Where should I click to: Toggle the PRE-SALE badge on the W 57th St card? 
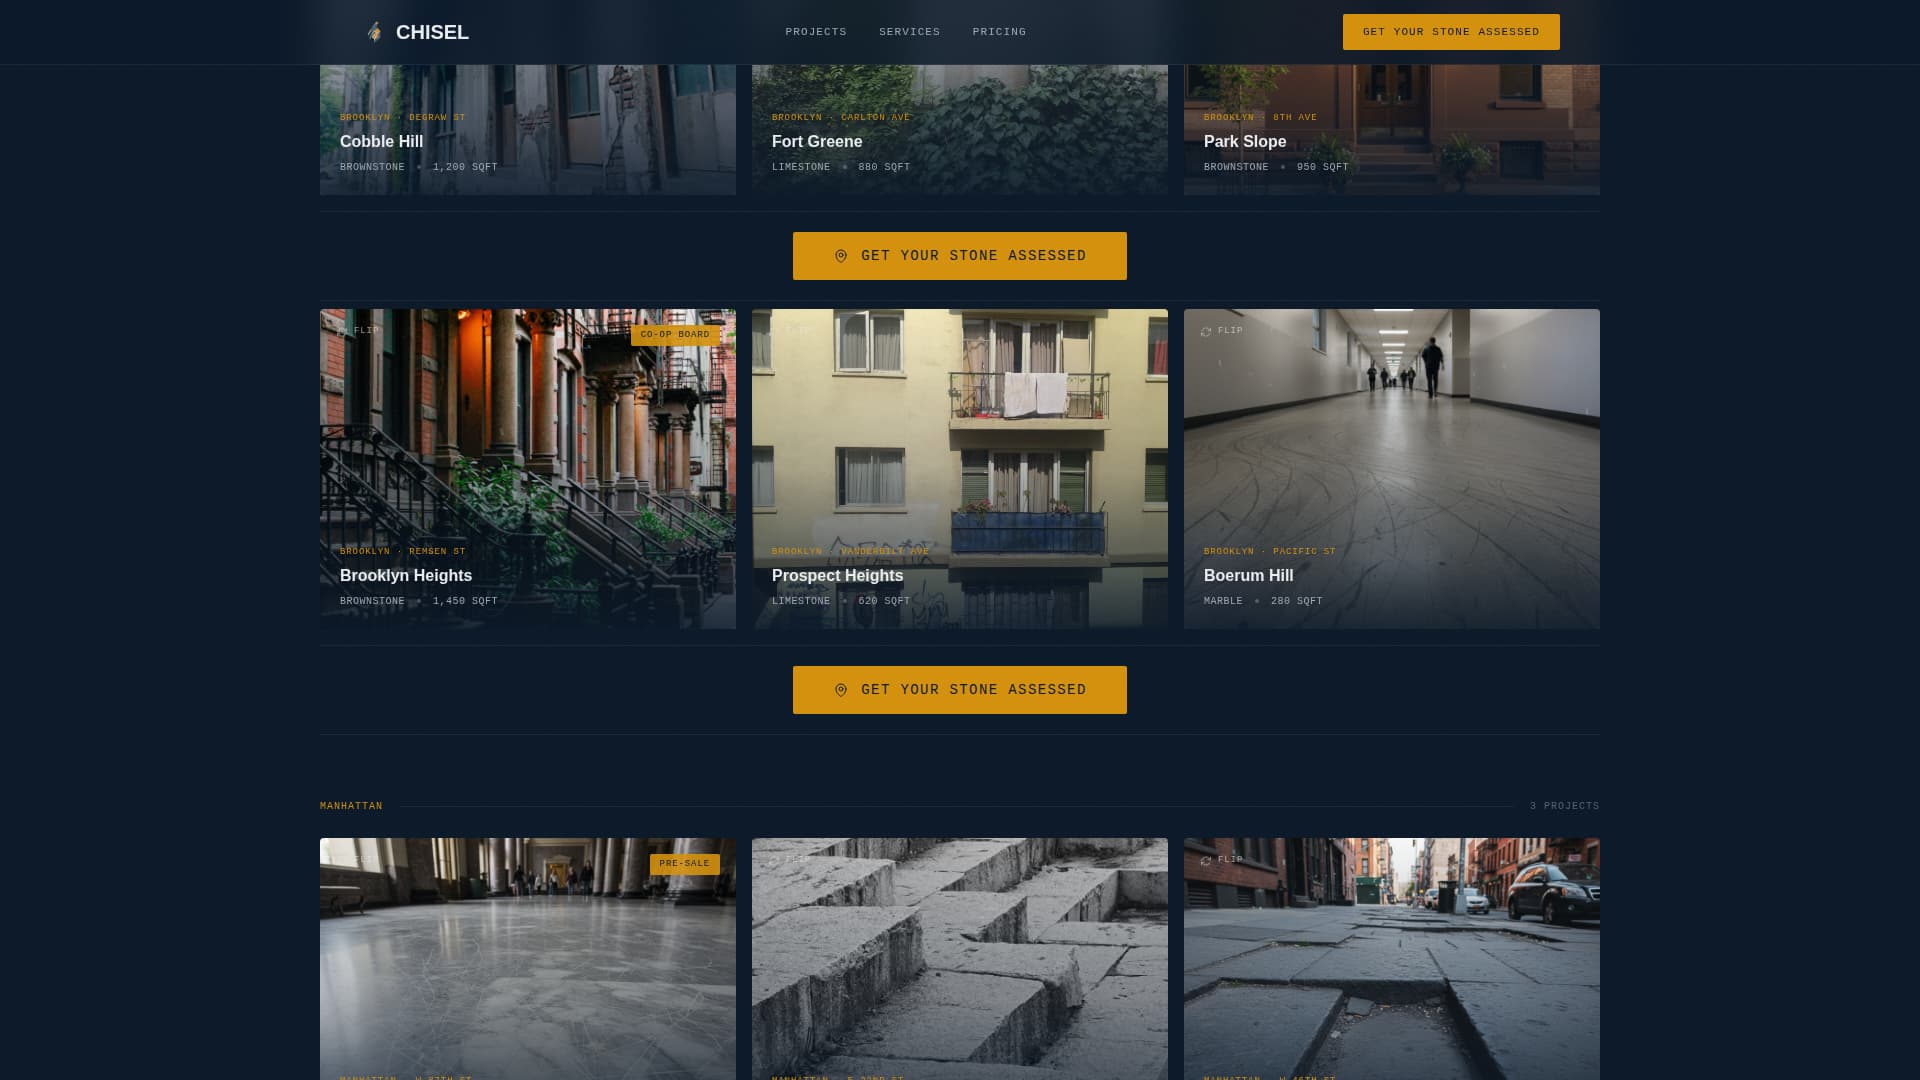point(684,863)
